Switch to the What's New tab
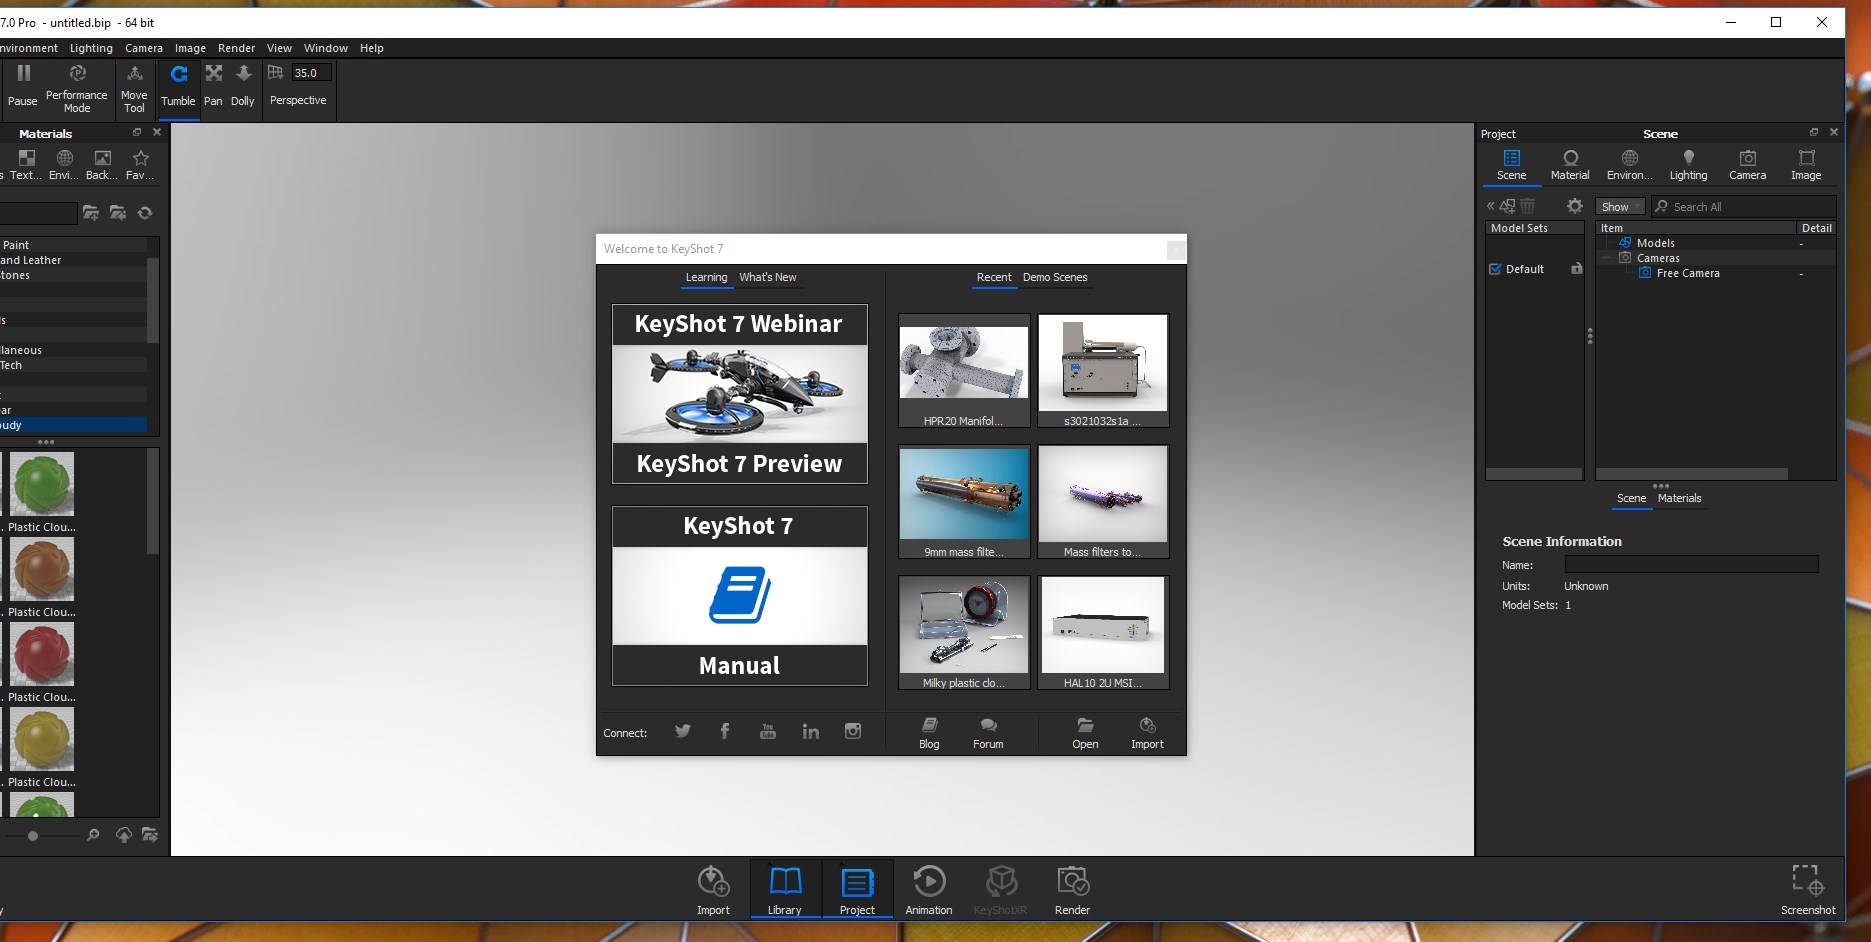 coord(768,277)
